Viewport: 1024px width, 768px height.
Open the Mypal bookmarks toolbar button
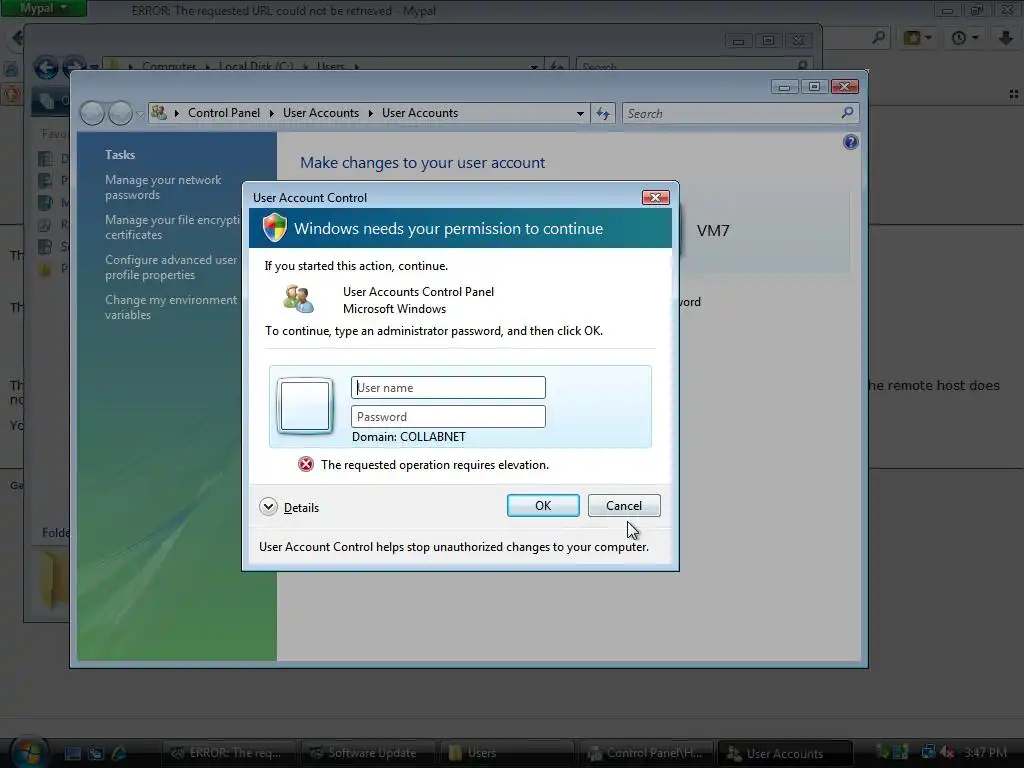[917, 38]
